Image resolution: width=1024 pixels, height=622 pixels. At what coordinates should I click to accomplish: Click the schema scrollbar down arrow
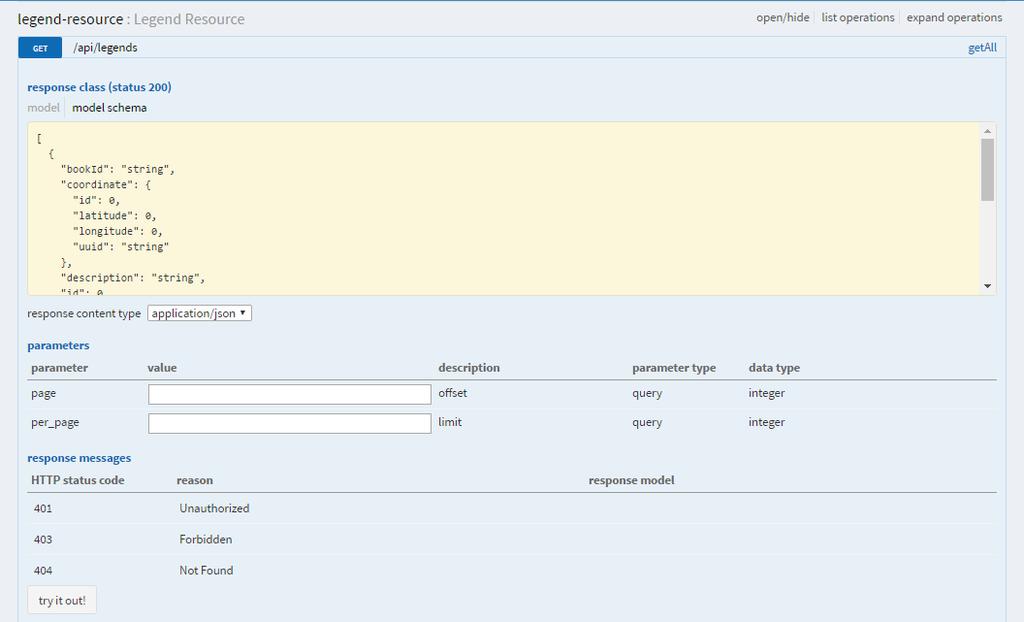(987, 286)
